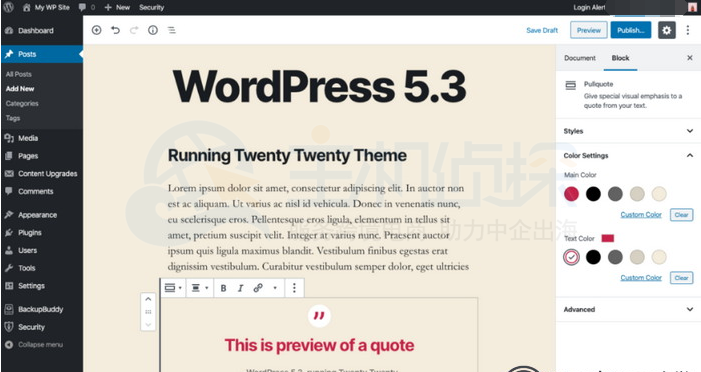This screenshot has width=701, height=372.
Task: Select black Main Color swatch
Action: [x=593, y=194]
